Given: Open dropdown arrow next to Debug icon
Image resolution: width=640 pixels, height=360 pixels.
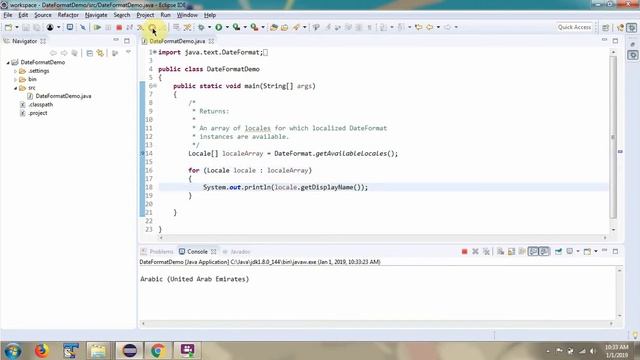Looking at the screenshot, I should pos(209,27).
